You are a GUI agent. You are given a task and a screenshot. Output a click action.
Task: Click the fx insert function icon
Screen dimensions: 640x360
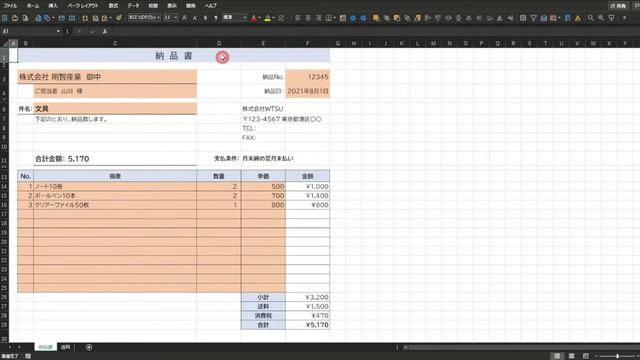(x=105, y=31)
